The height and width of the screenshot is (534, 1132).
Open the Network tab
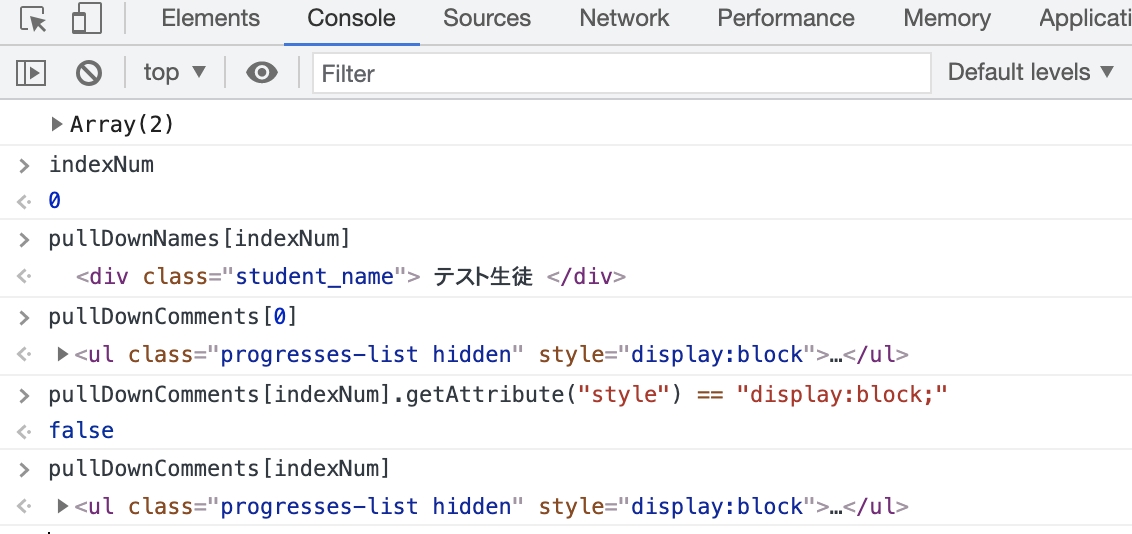[x=624, y=19]
